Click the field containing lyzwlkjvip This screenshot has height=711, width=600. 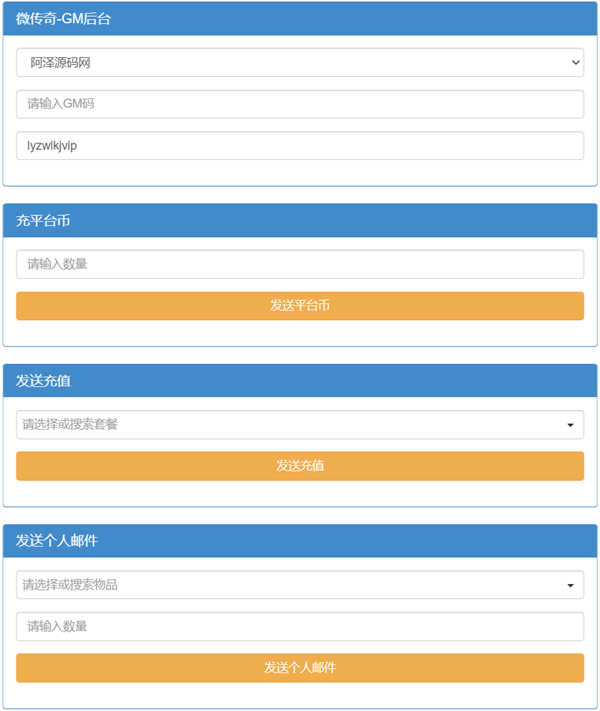300,146
